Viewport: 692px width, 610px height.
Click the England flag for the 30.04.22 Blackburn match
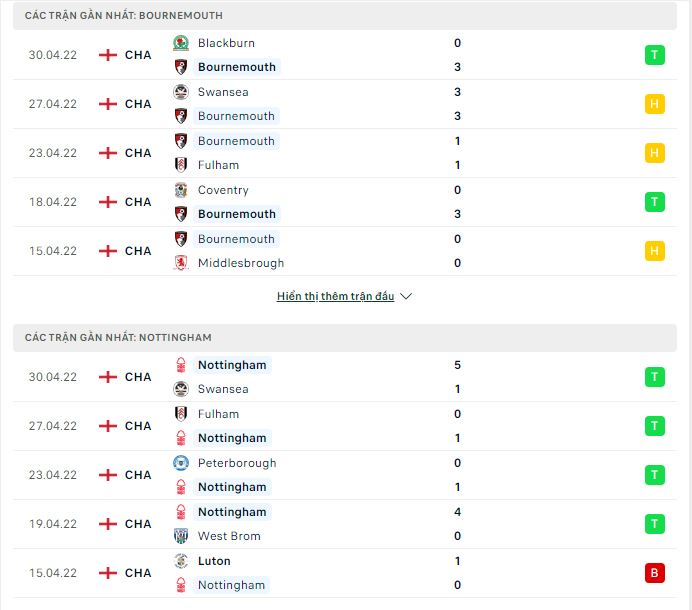108,55
